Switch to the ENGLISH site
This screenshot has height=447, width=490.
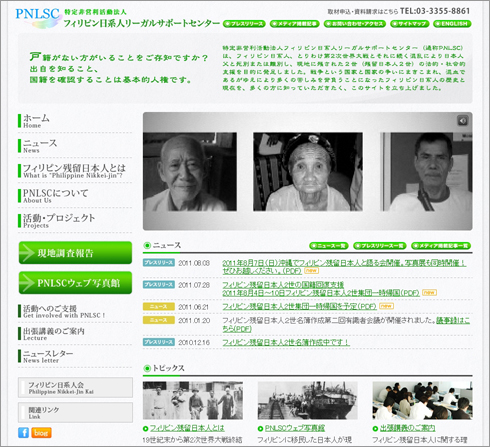pyautogui.click(x=452, y=24)
